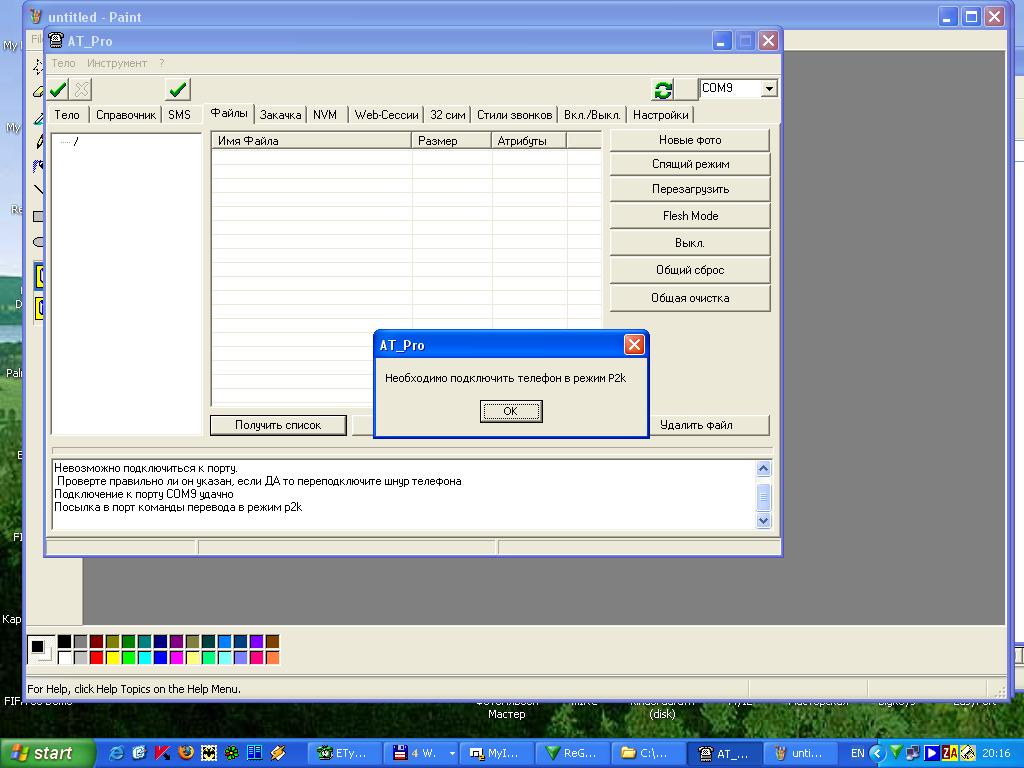Click the Общая очистка button

click(x=690, y=298)
